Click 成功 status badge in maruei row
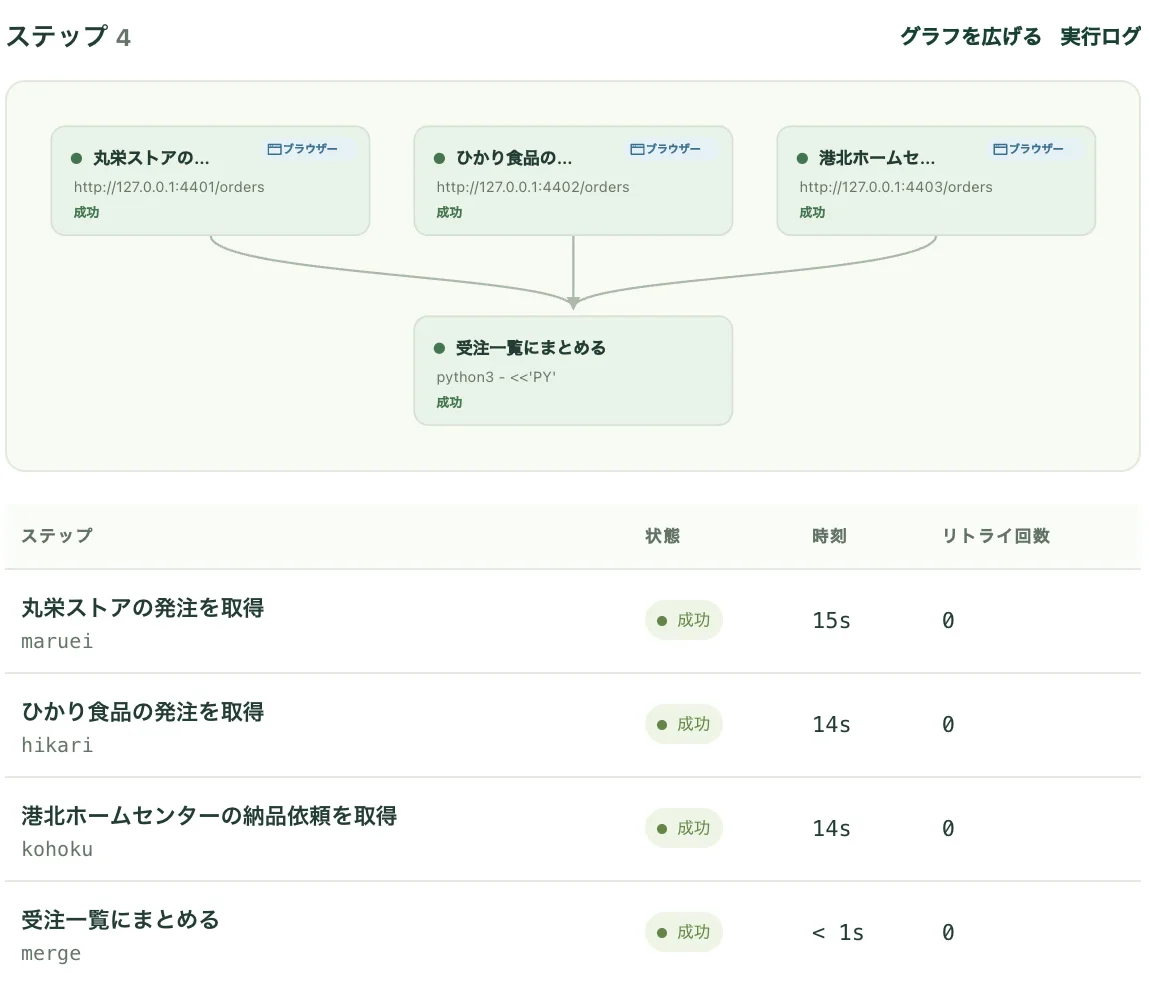Viewport: 1150px width, 1000px height. pos(684,621)
